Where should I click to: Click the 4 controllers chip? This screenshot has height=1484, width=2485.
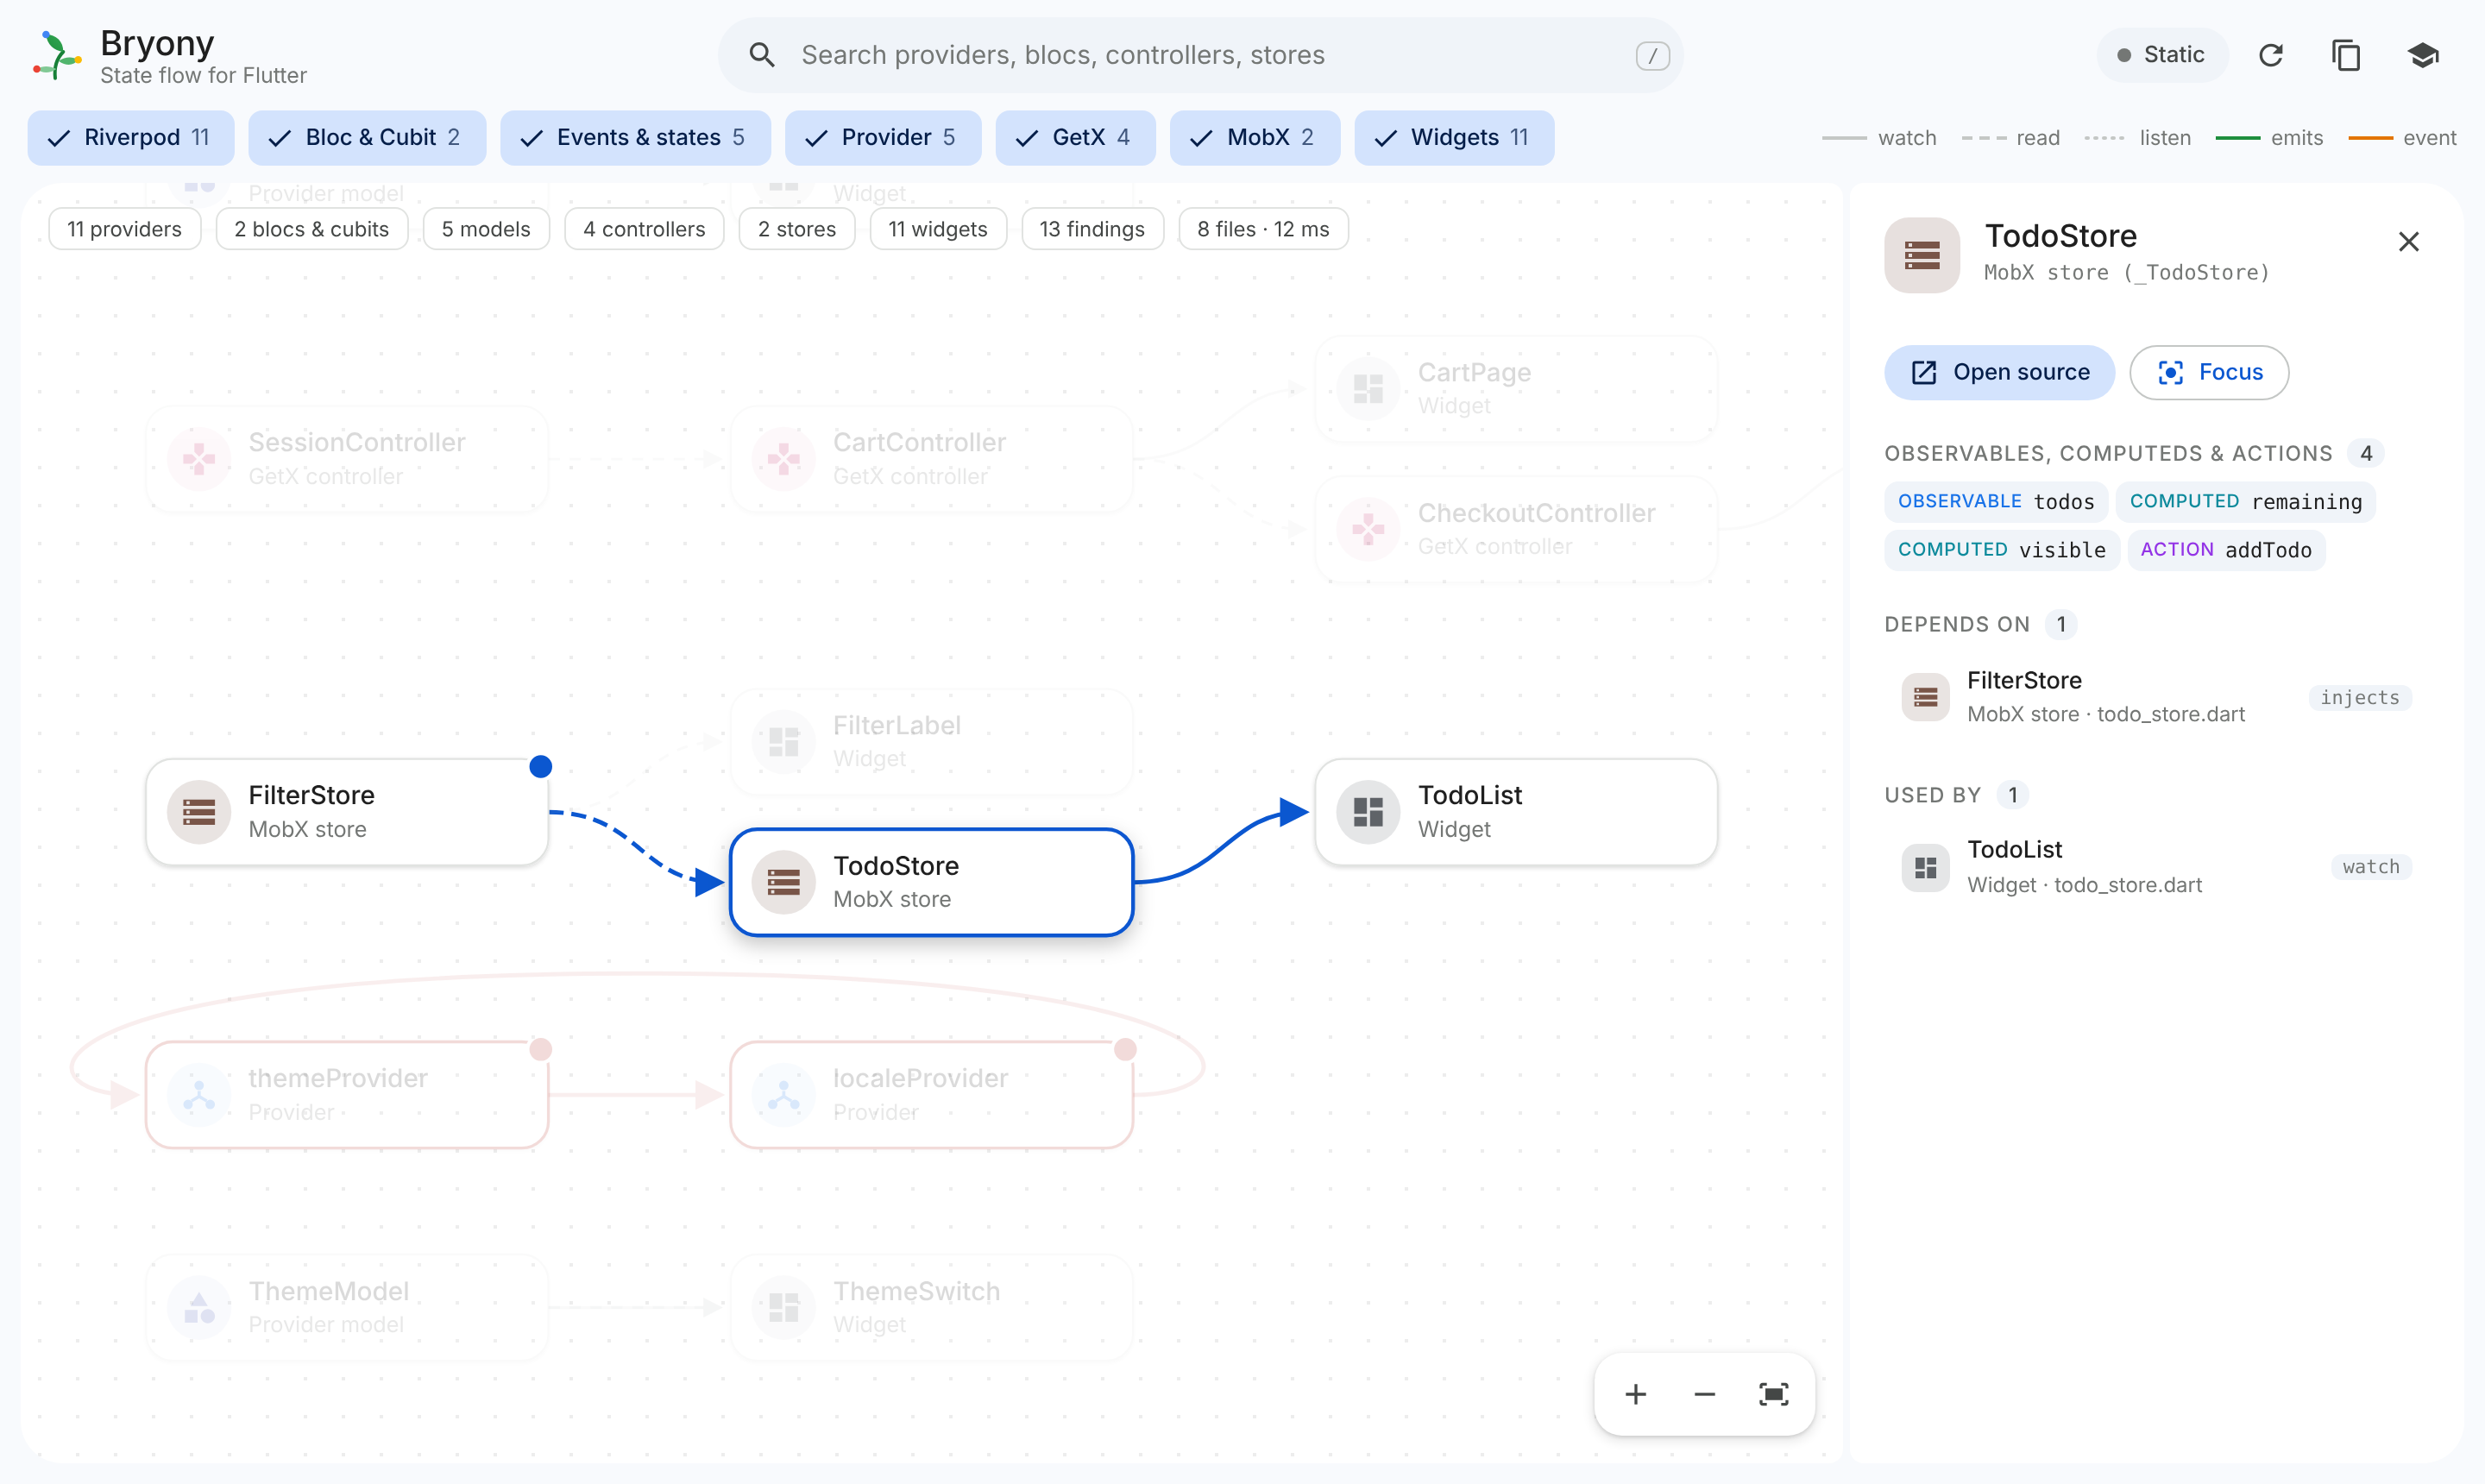[x=644, y=229]
